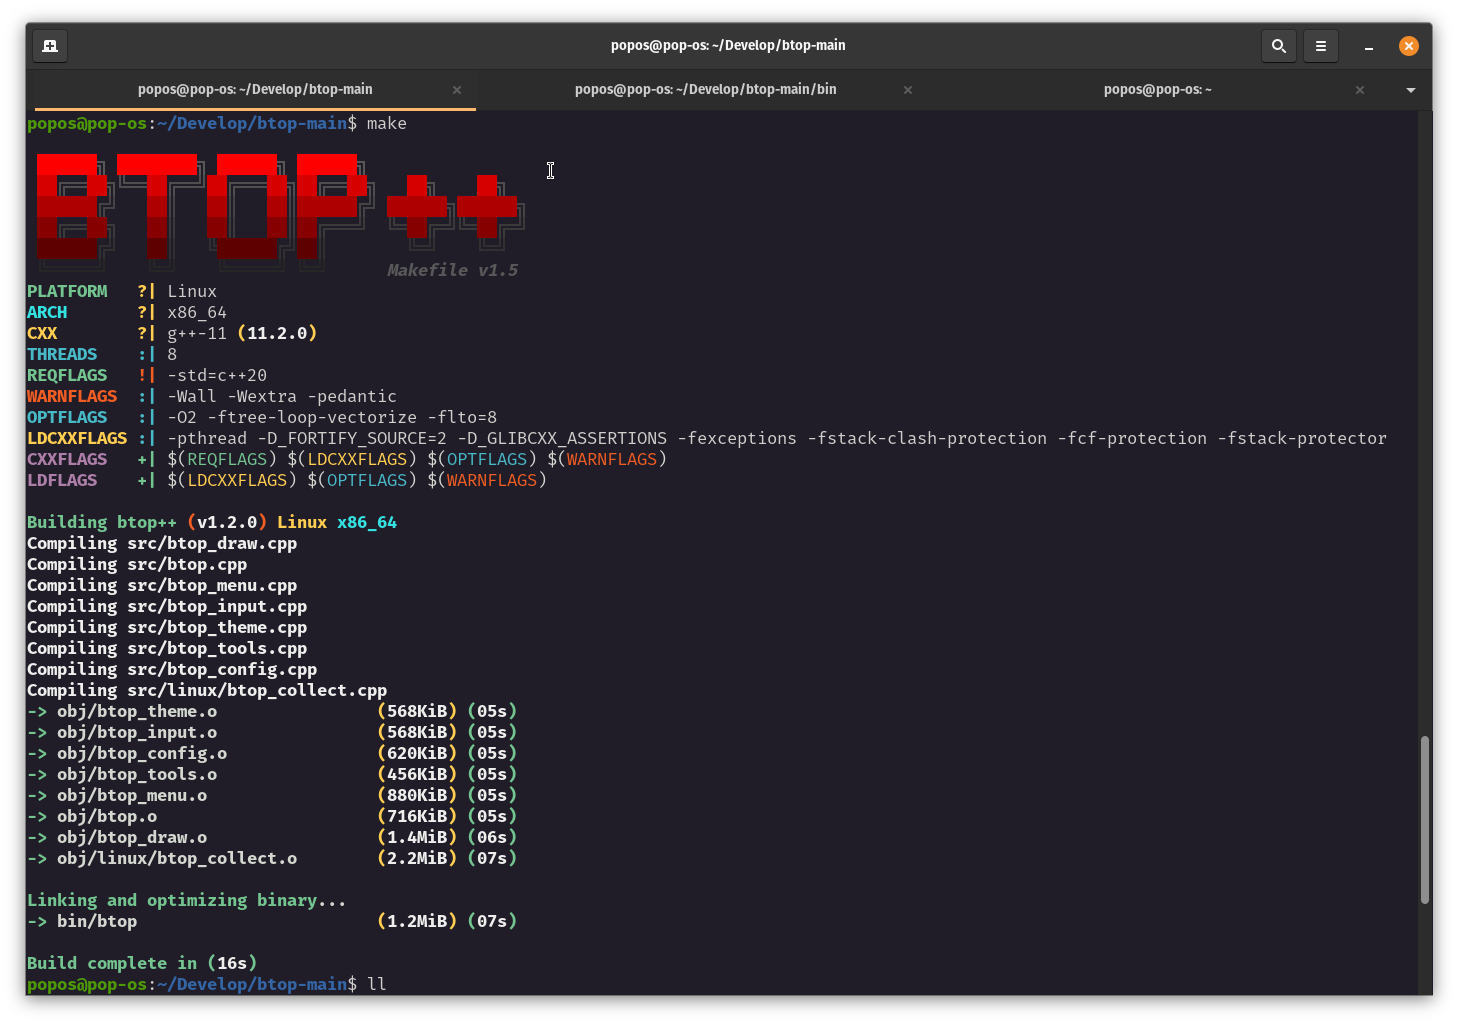
Task: Click the LDCXXFLAGS label
Action: click(x=77, y=438)
